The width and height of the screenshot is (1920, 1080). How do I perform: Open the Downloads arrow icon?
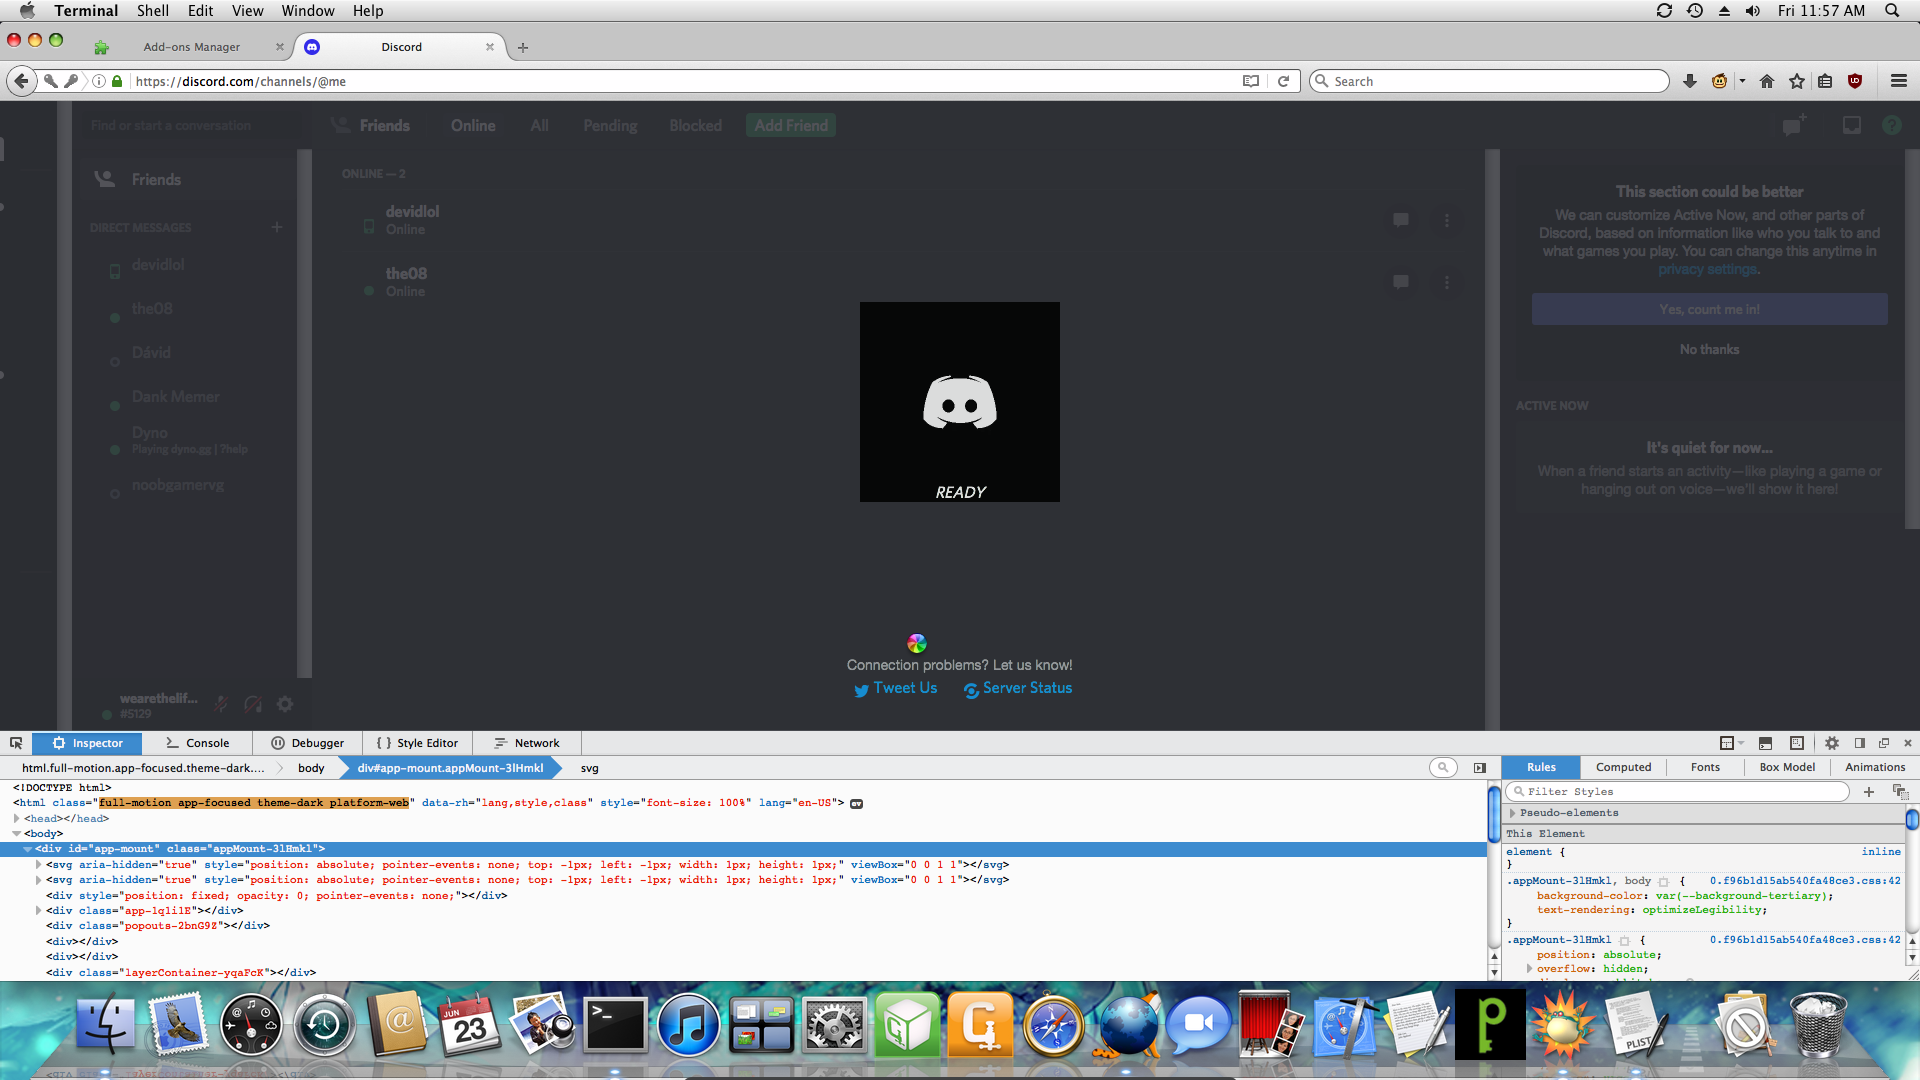(x=1690, y=81)
